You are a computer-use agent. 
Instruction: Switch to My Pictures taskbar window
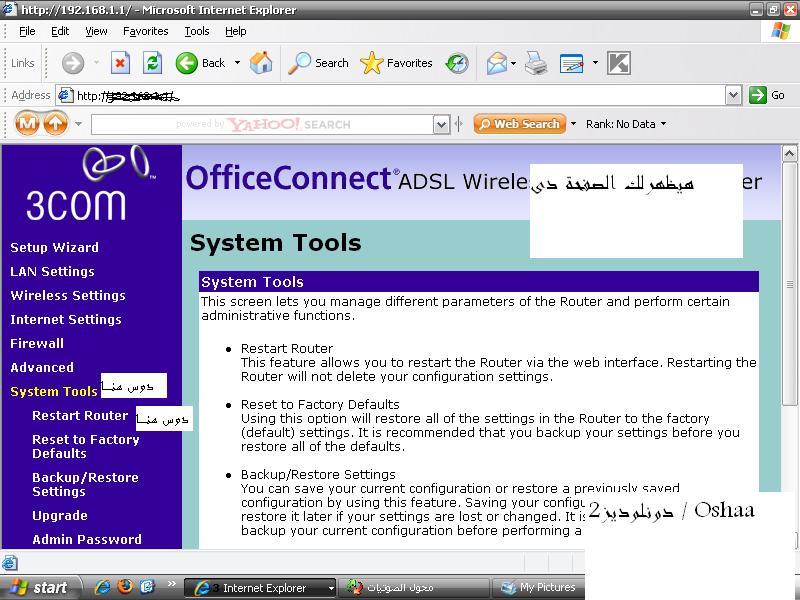538,588
